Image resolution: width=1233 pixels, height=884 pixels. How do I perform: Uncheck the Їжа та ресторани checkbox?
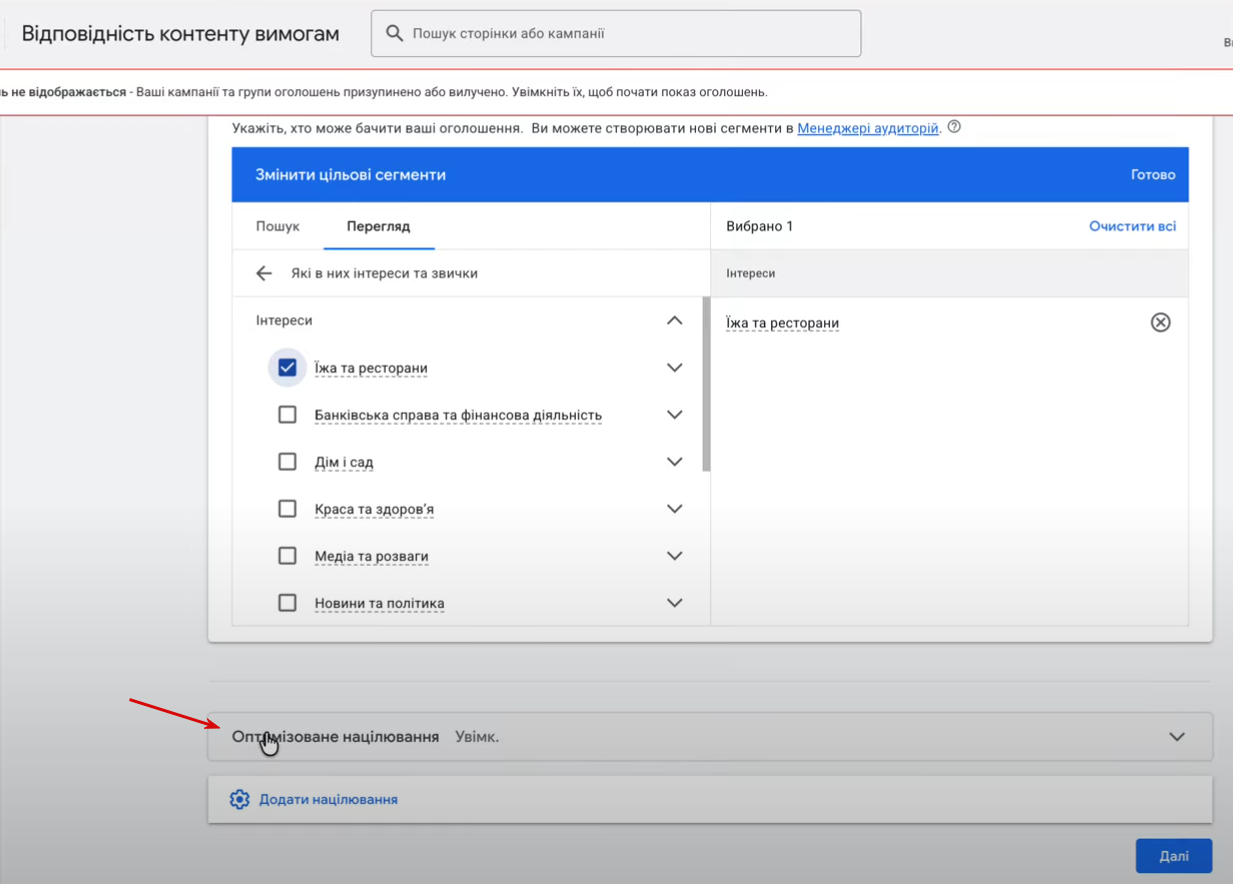click(x=287, y=368)
